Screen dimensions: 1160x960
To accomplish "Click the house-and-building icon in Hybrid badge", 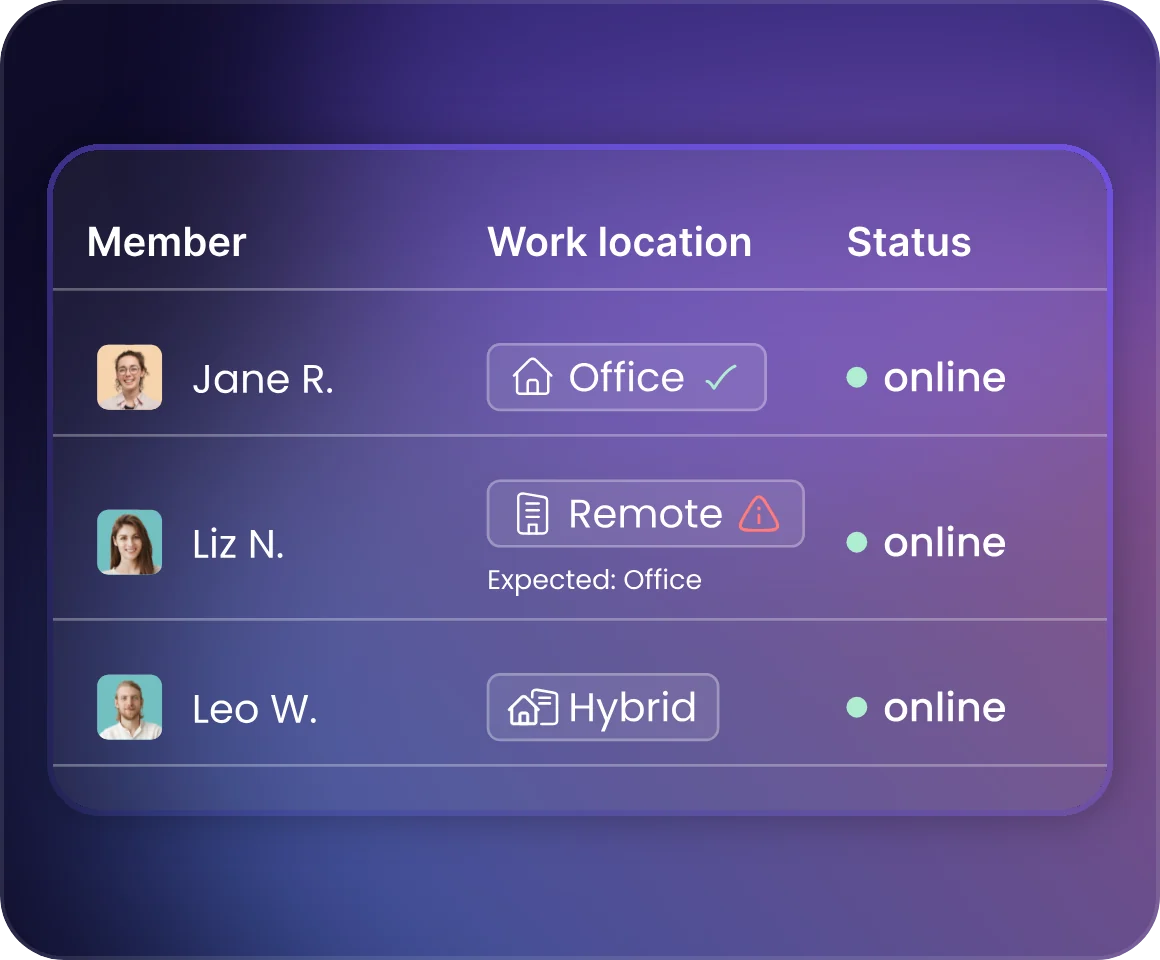I will 533,707.
